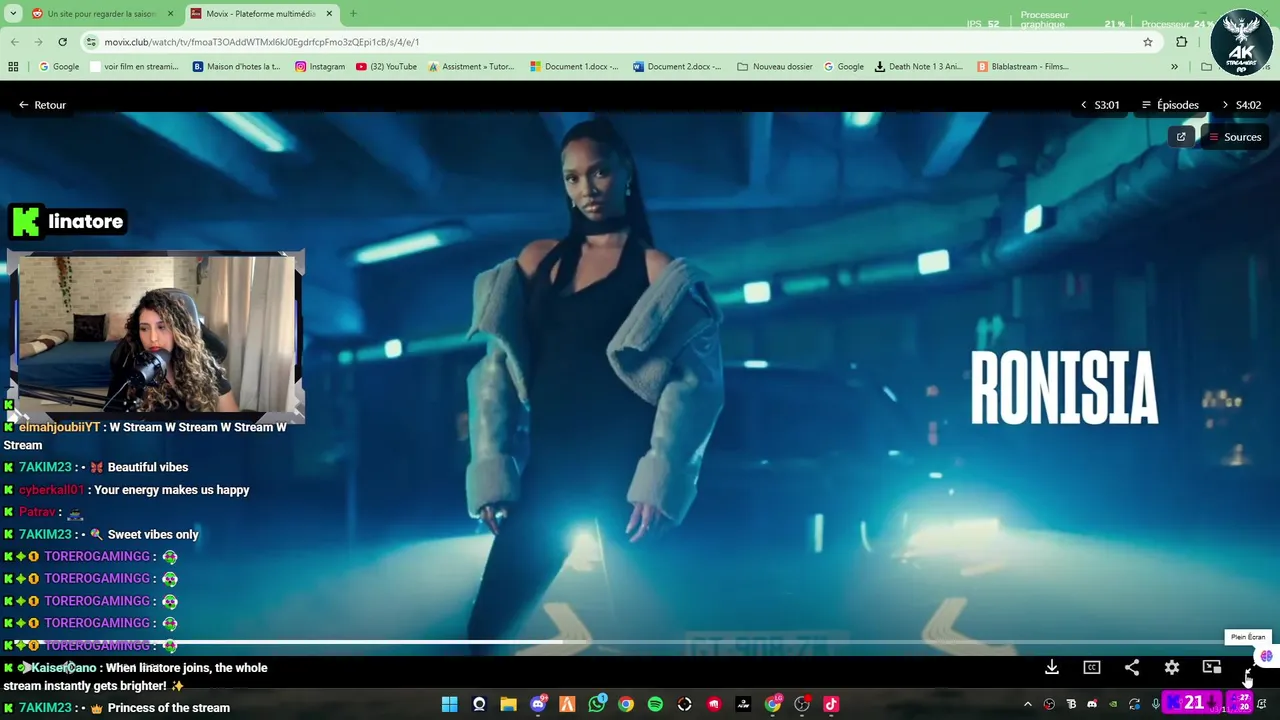
Task: Open 'voir film en streami...' bookmark
Action: click(134, 67)
